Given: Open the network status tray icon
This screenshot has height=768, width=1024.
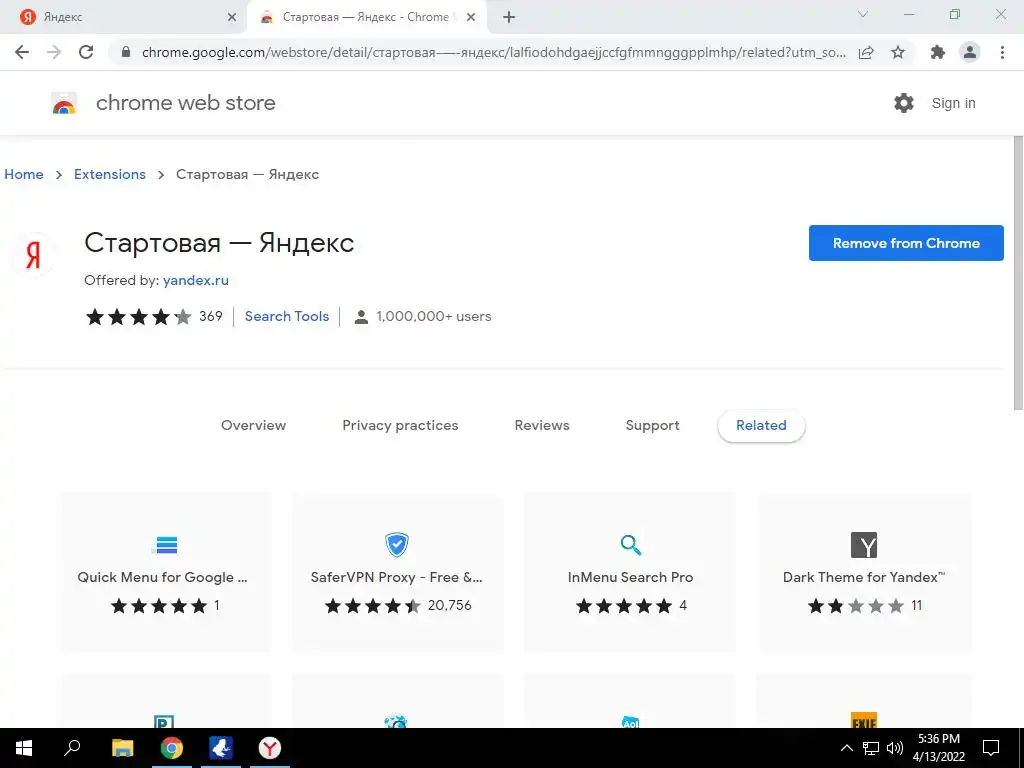Looking at the screenshot, I should pos(871,748).
